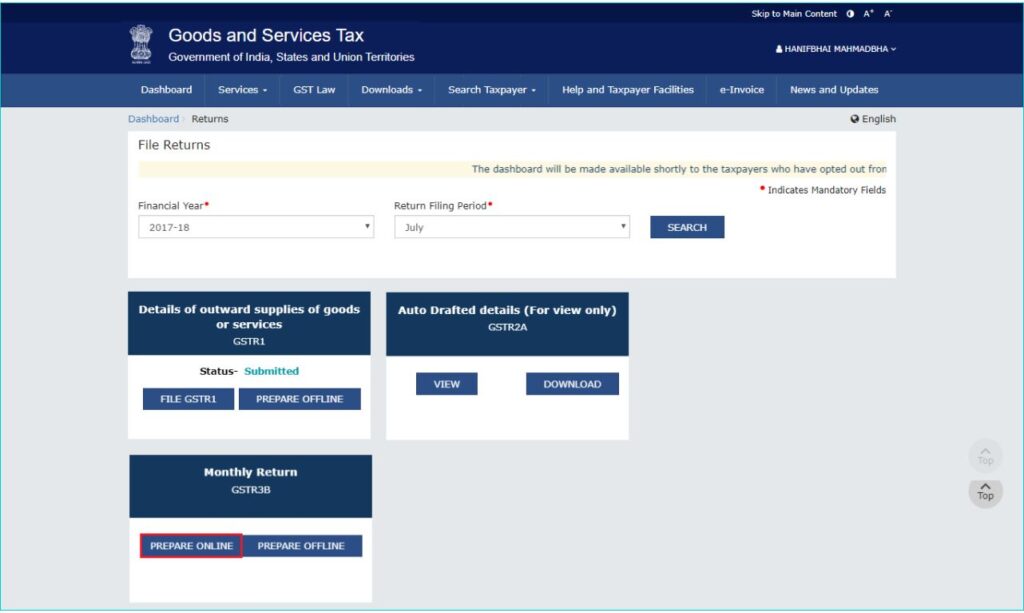The image size is (1024, 613).
Task: Open News and Updates
Action: pos(834,90)
